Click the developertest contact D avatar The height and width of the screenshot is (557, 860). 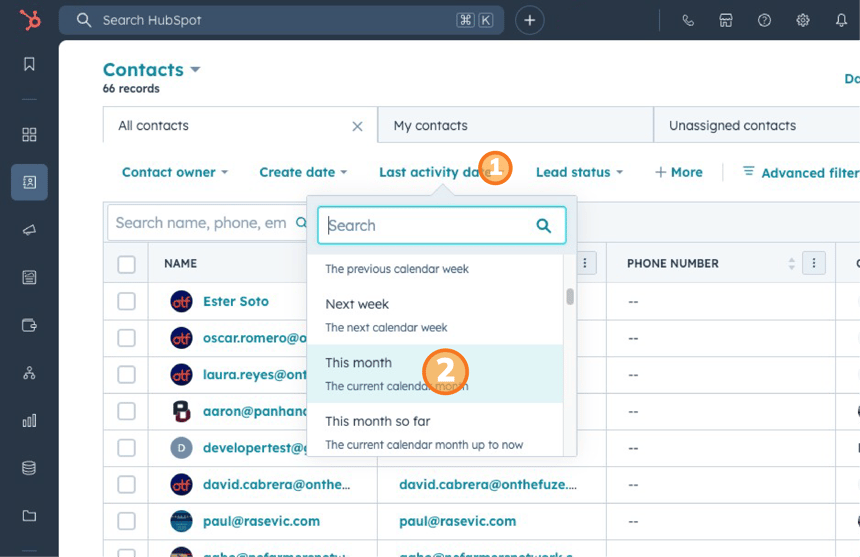pos(181,448)
